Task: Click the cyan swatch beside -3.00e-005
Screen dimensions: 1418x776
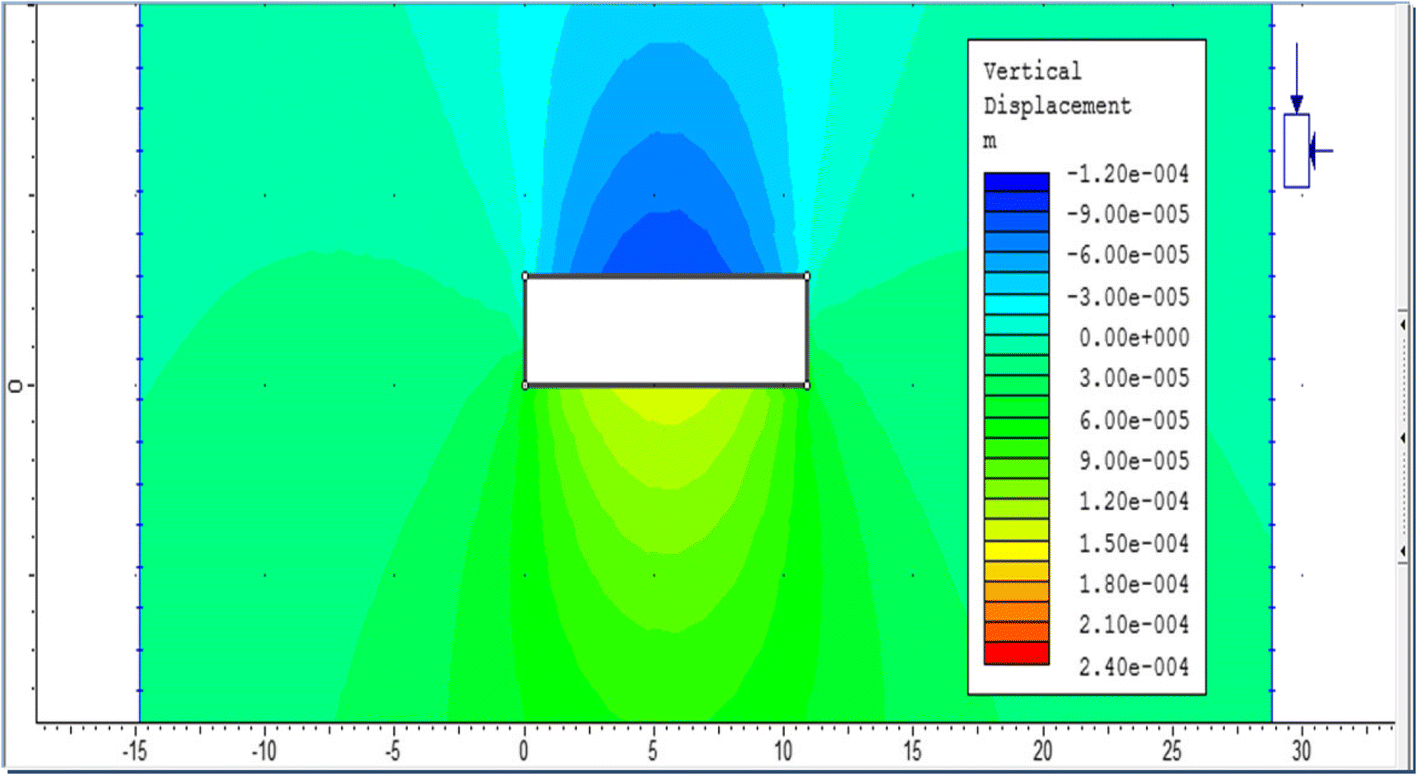Action: [1016, 304]
